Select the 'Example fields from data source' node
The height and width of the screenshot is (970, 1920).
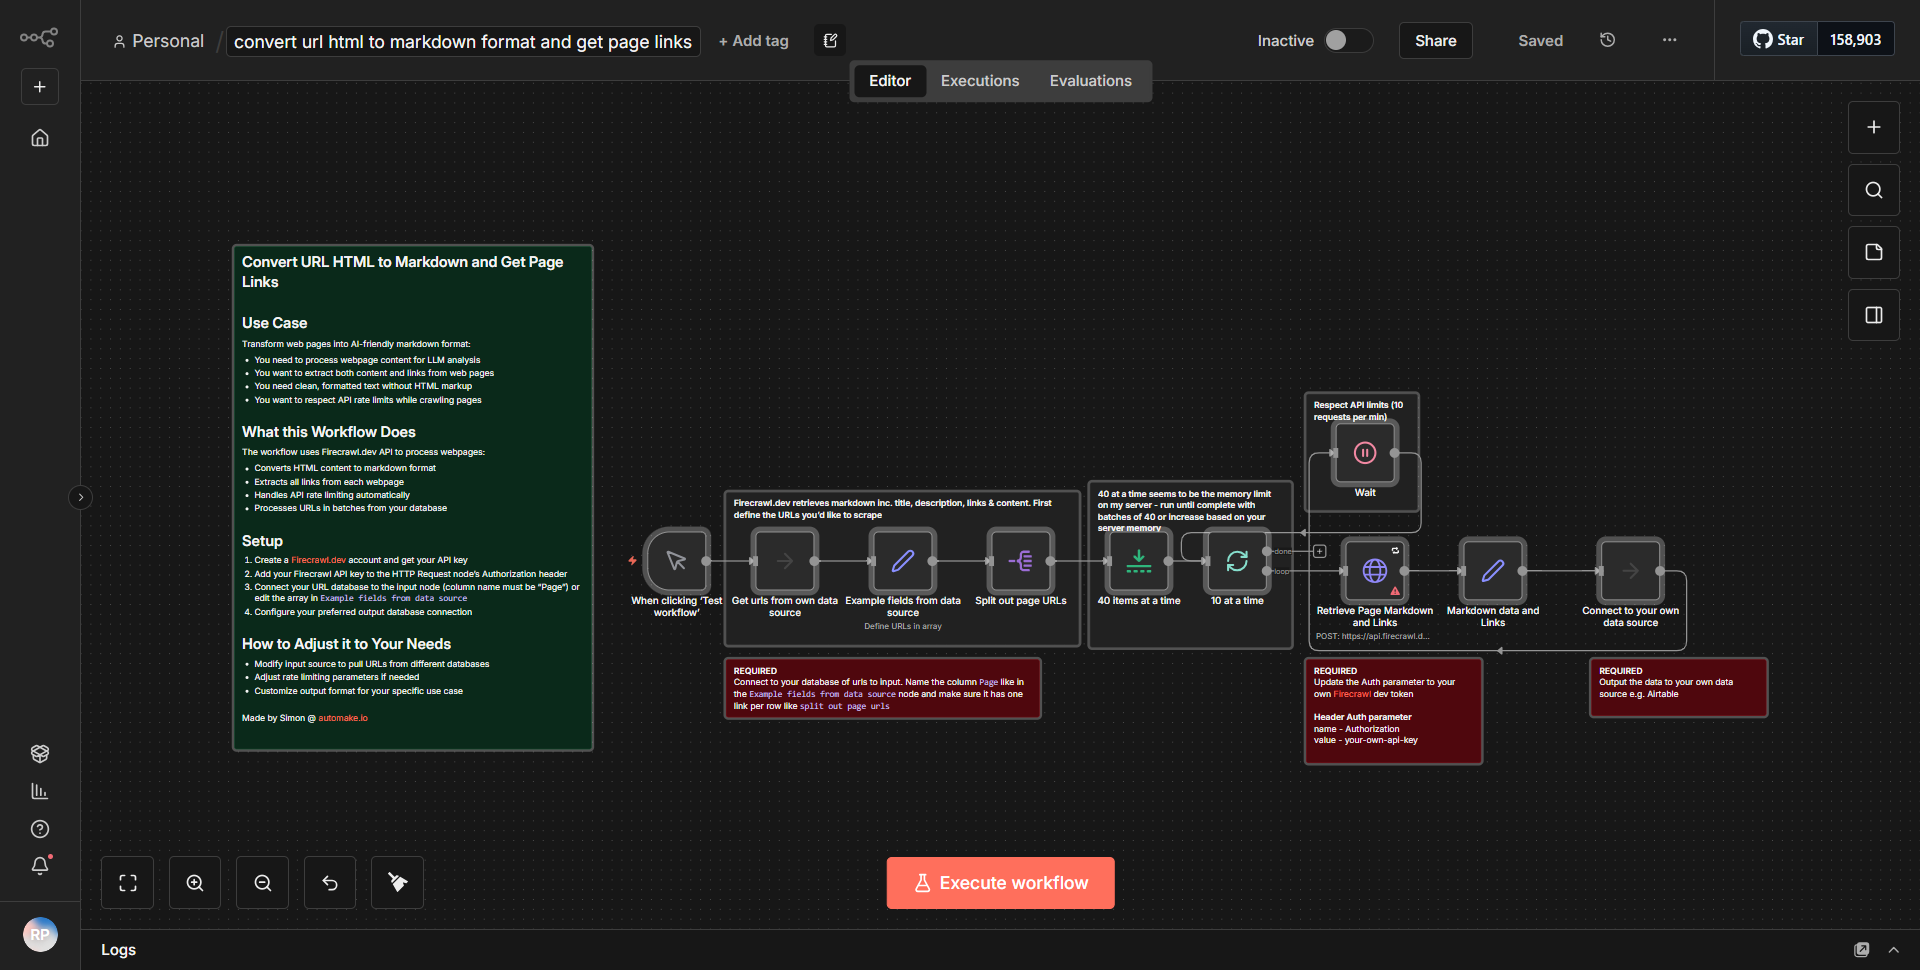903,561
